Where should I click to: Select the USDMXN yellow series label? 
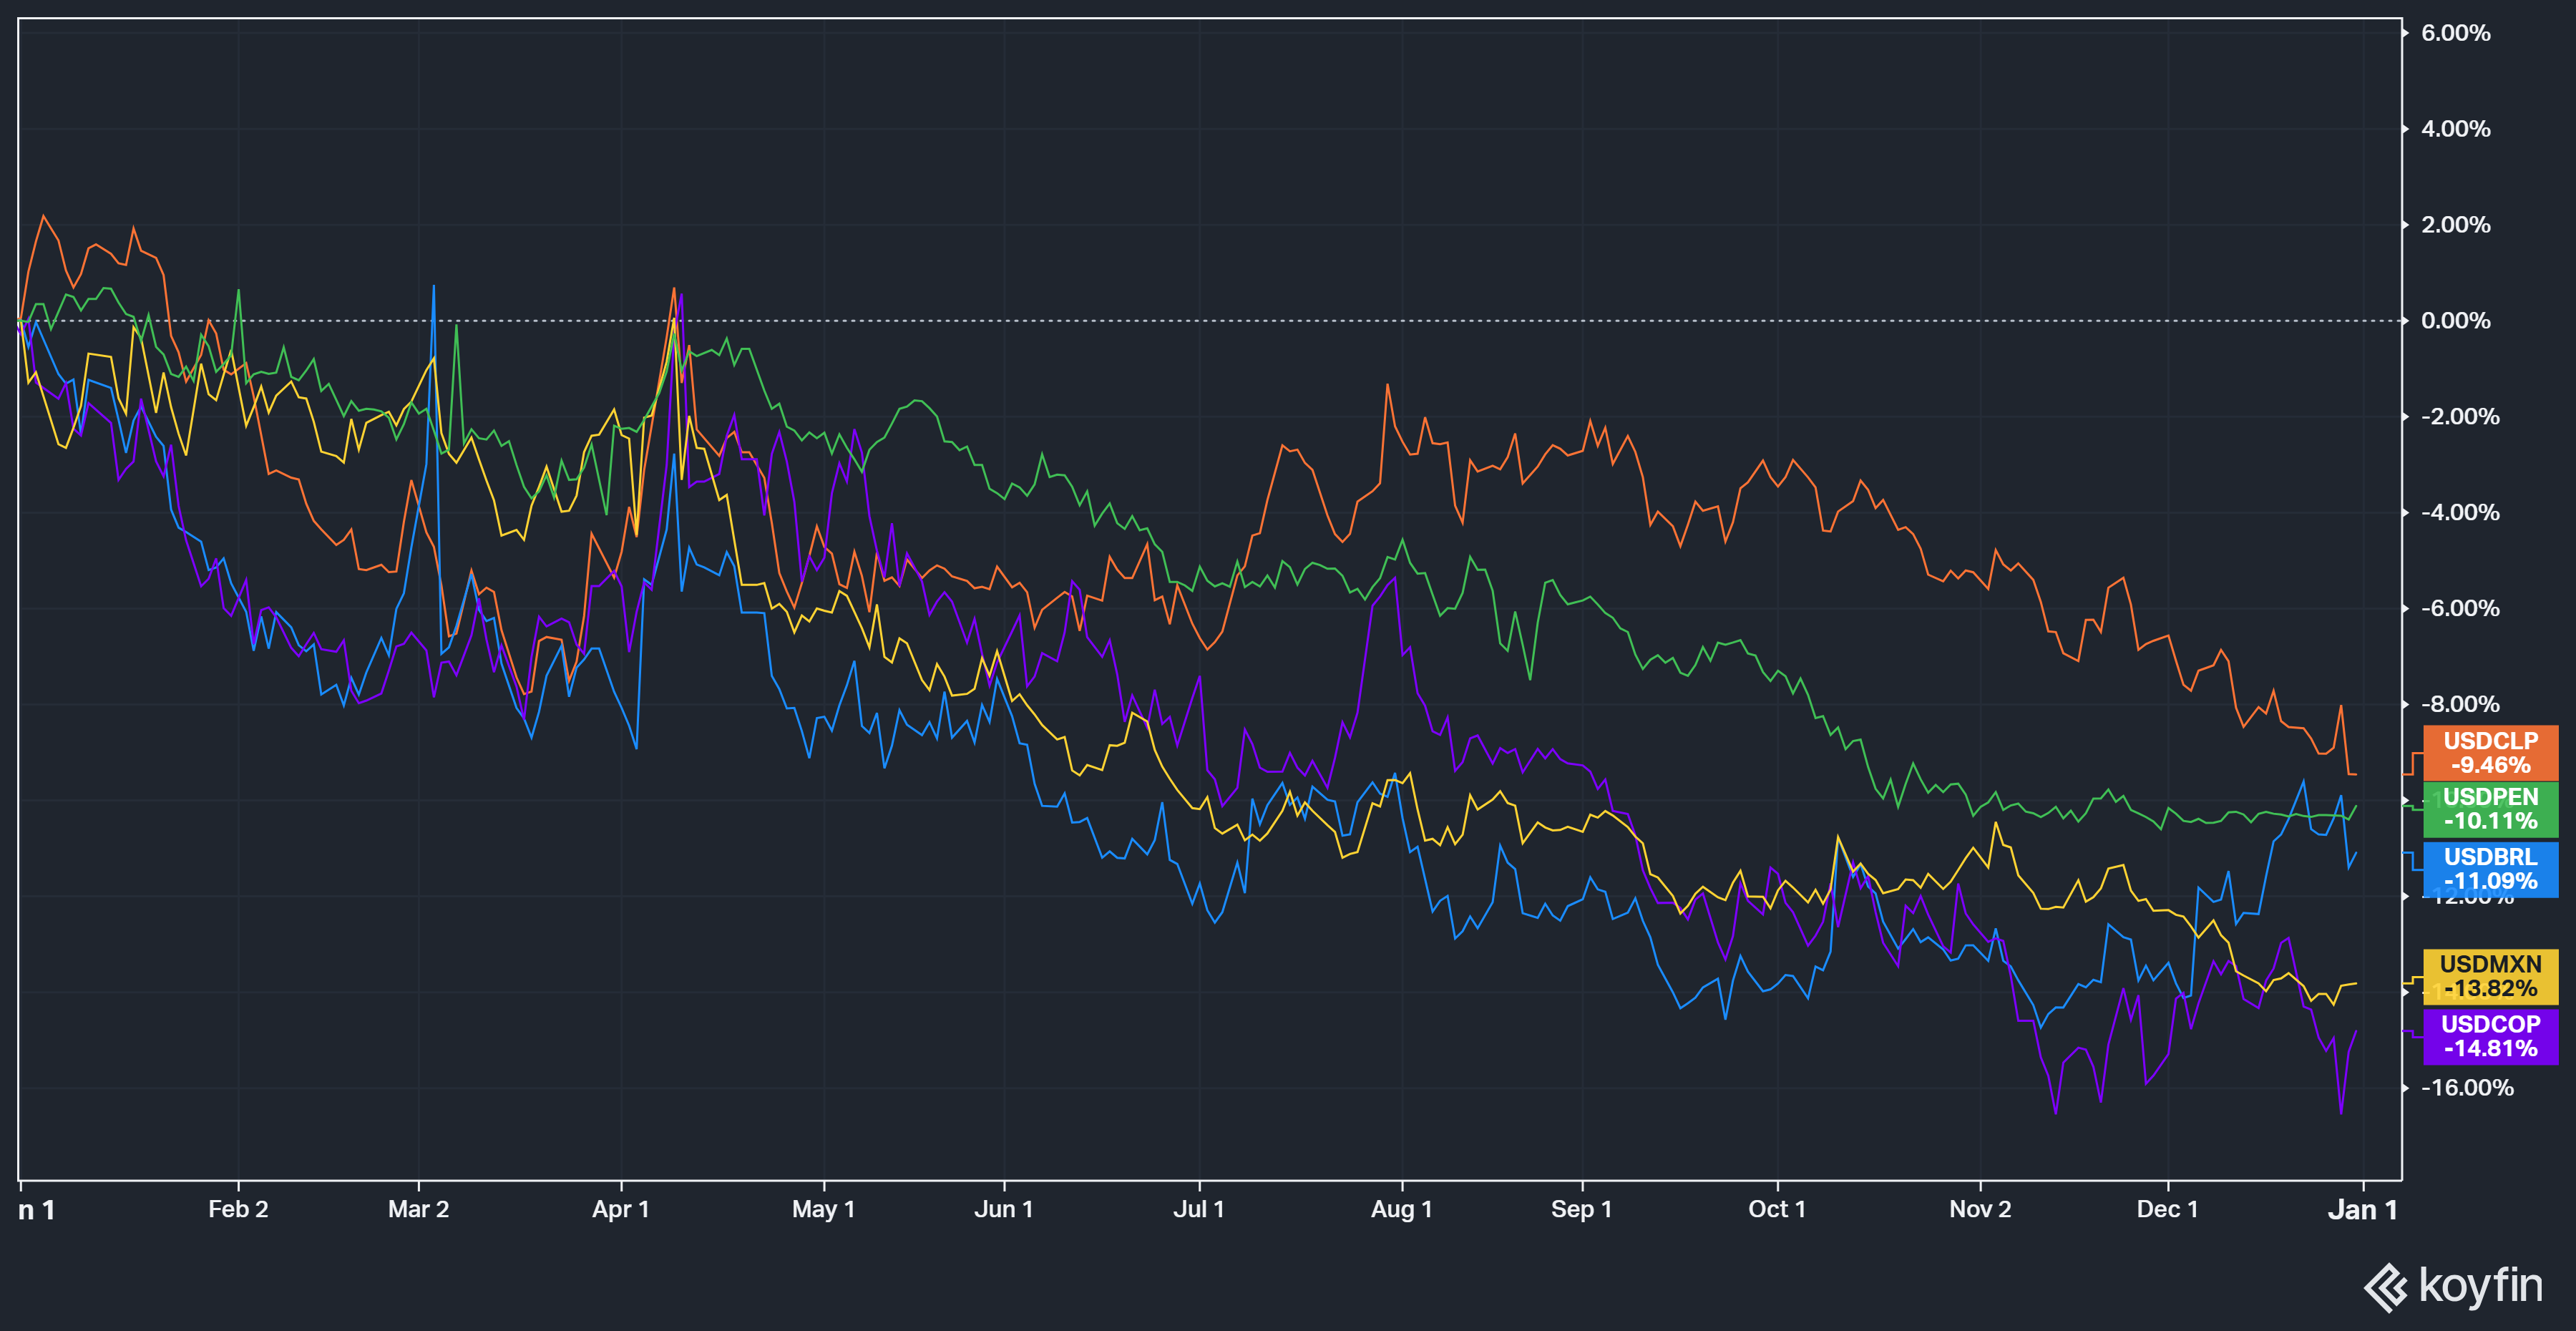[2490, 976]
